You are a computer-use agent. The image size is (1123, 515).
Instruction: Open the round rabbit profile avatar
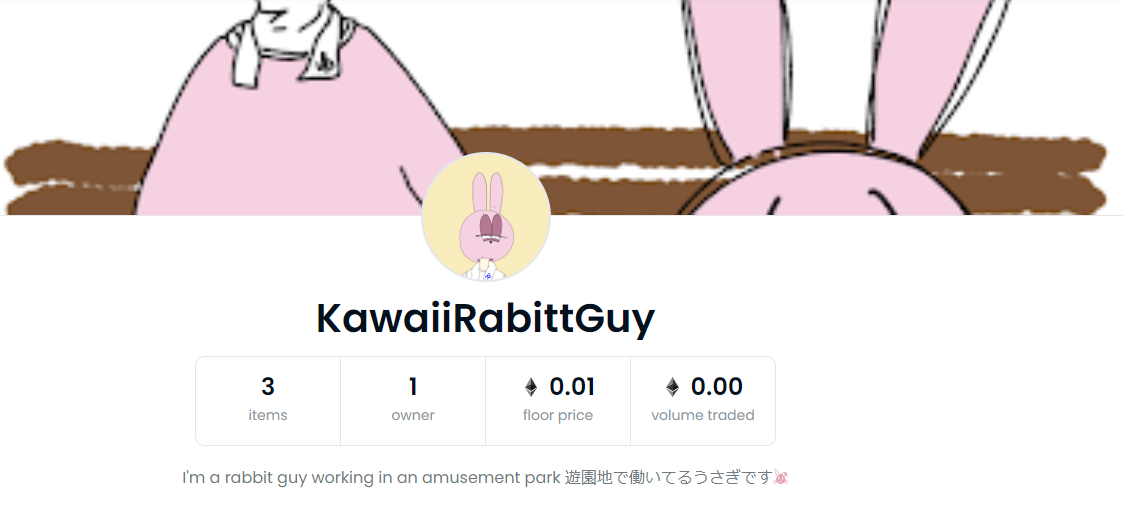(486, 216)
